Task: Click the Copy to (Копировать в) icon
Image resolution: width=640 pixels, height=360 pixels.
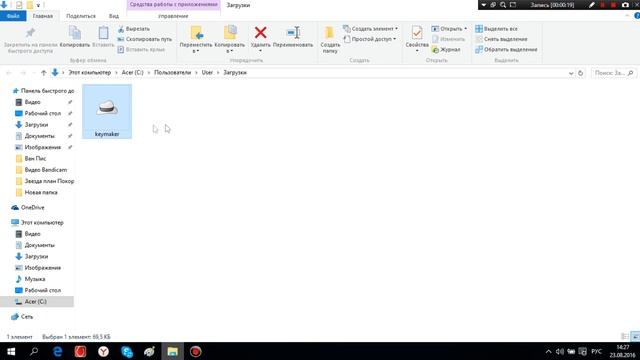Action: click(x=230, y=33)
